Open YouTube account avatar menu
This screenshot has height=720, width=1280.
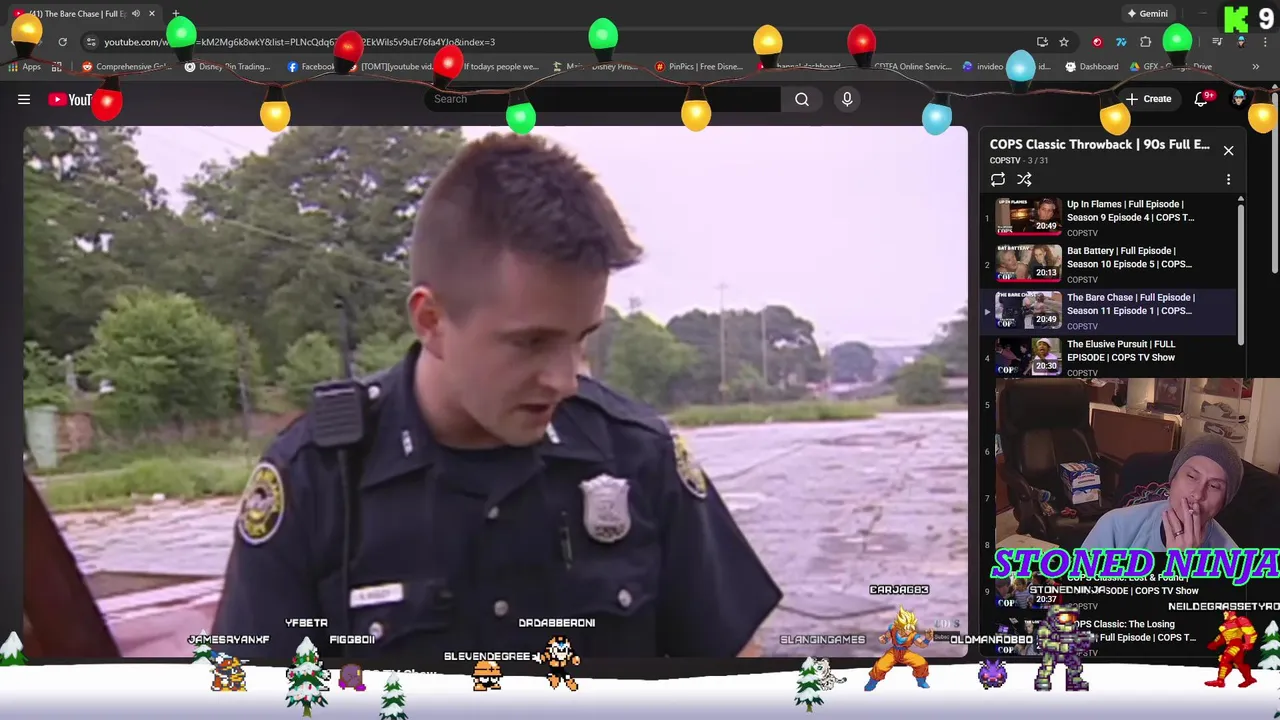[x=1240, y=99]
